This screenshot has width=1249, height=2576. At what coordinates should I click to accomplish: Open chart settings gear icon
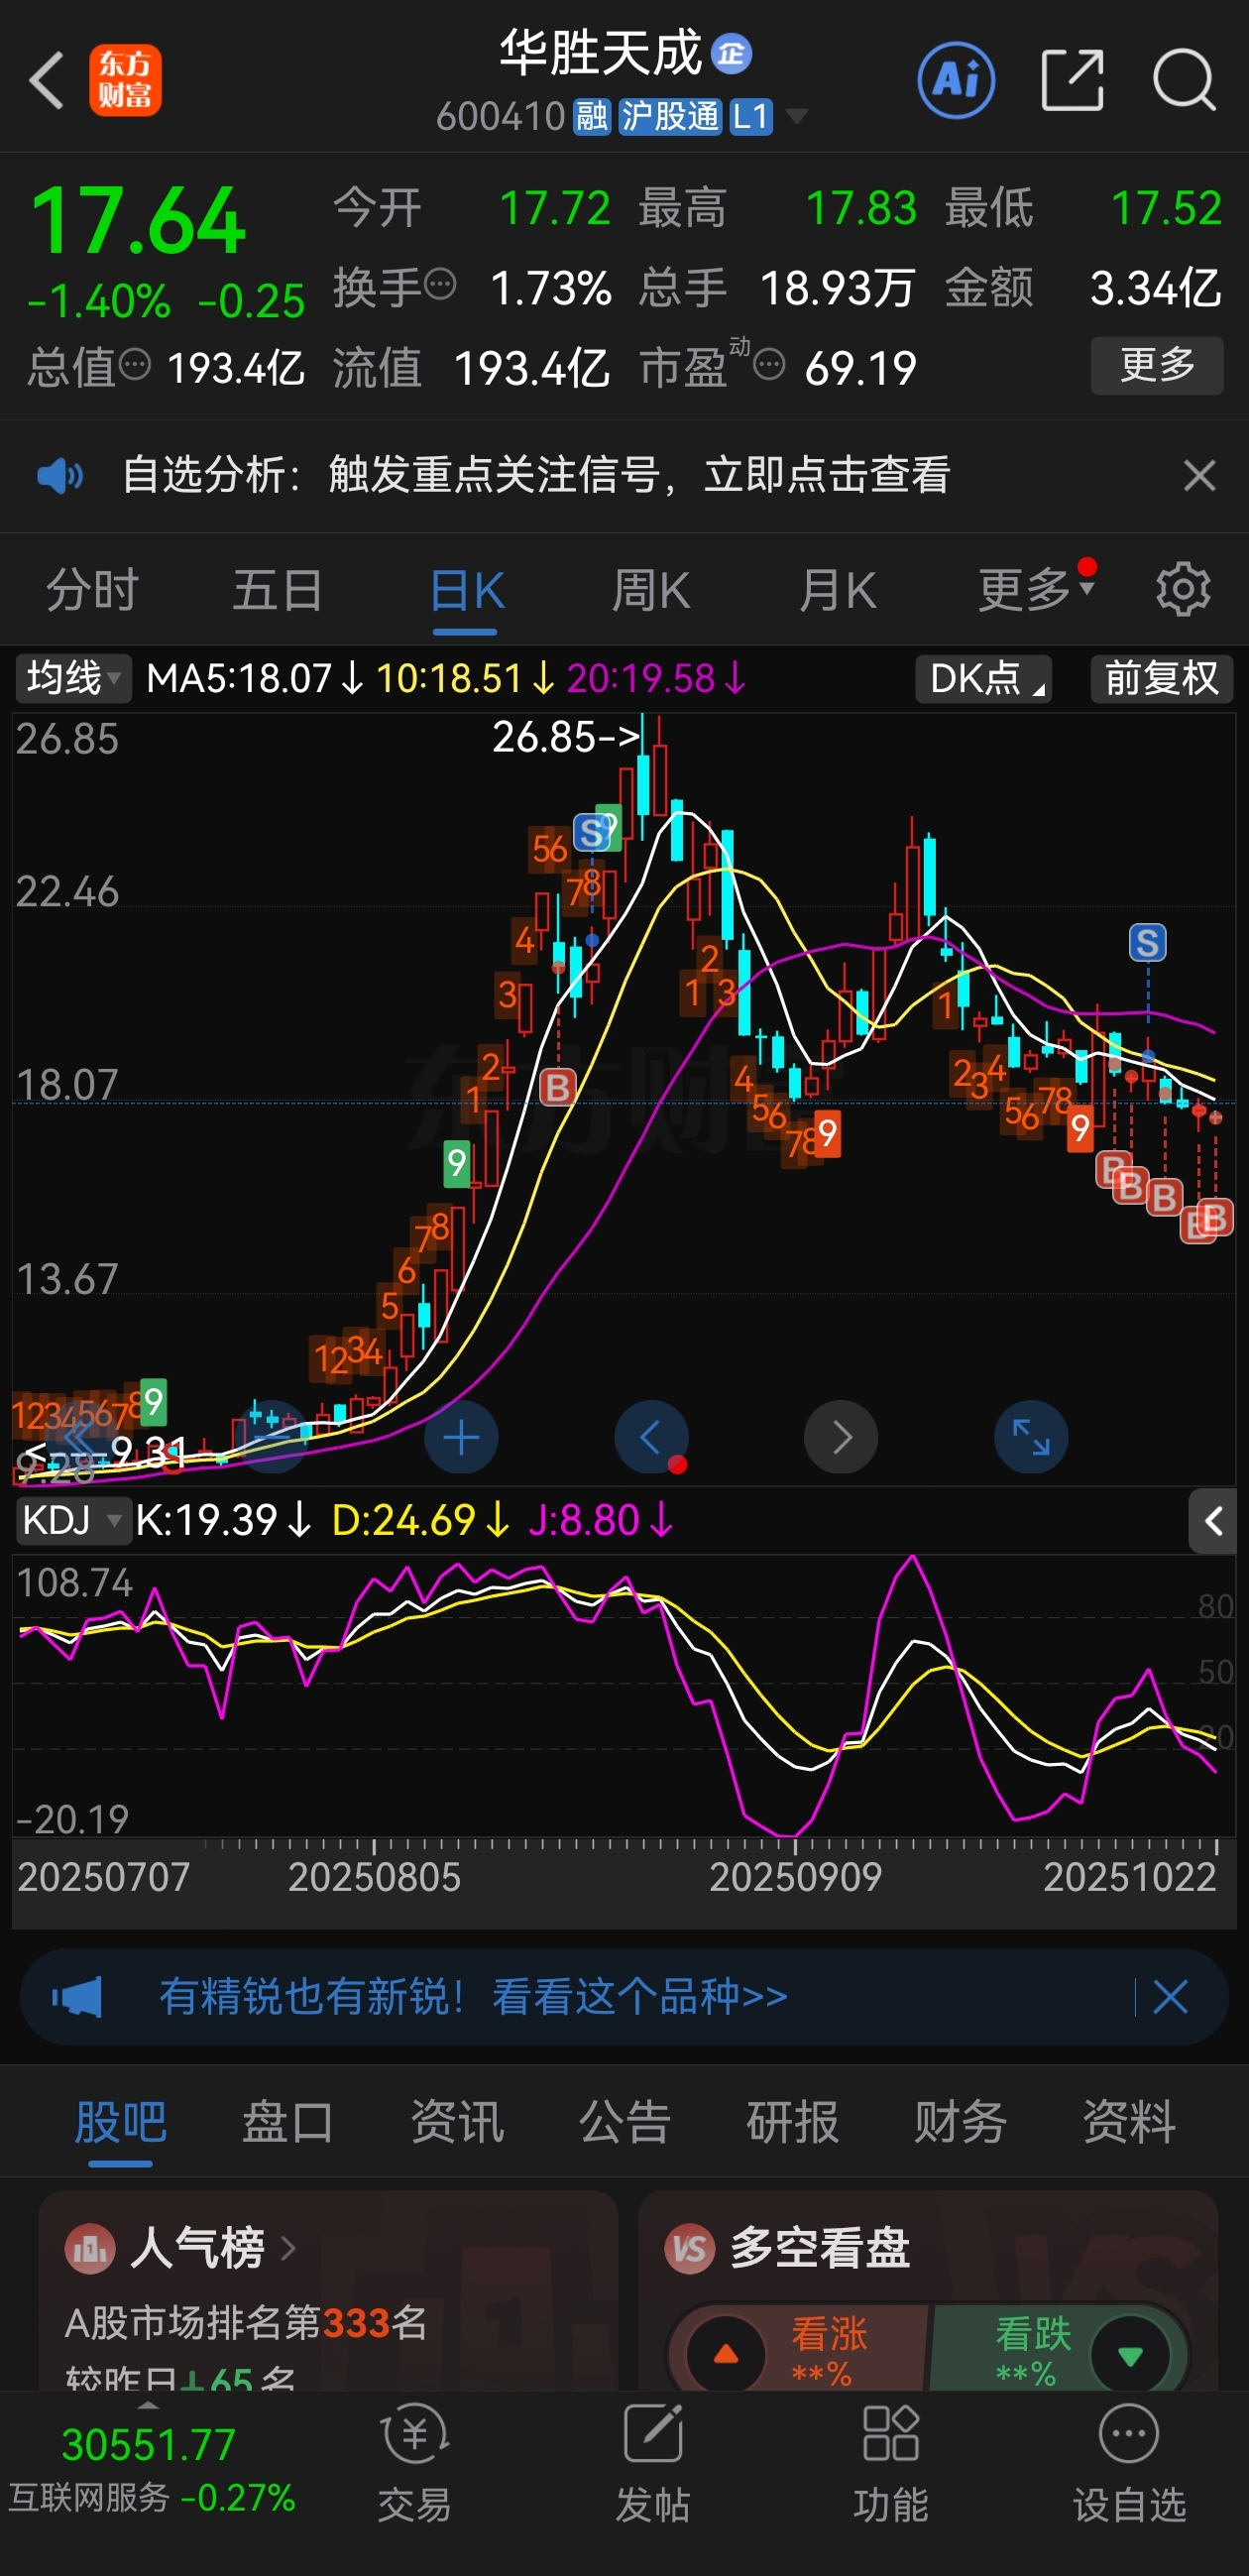click(x=1183, y=590)
